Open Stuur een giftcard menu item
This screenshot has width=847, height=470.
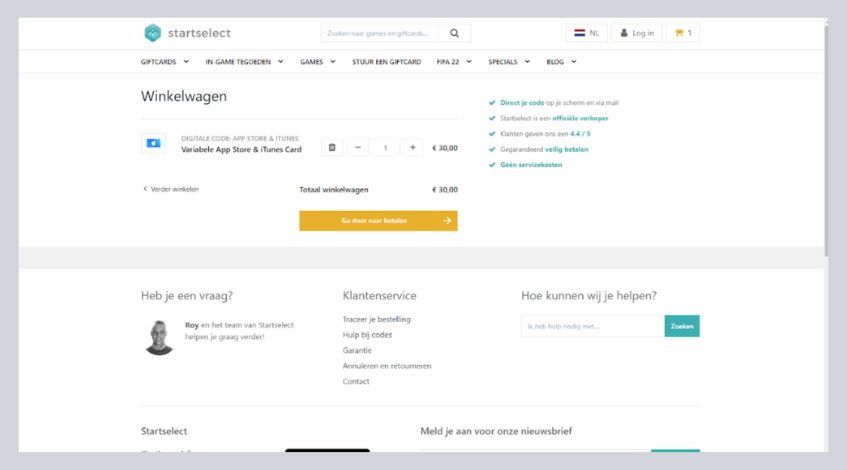pyautogui.click(x=386, y=62)
